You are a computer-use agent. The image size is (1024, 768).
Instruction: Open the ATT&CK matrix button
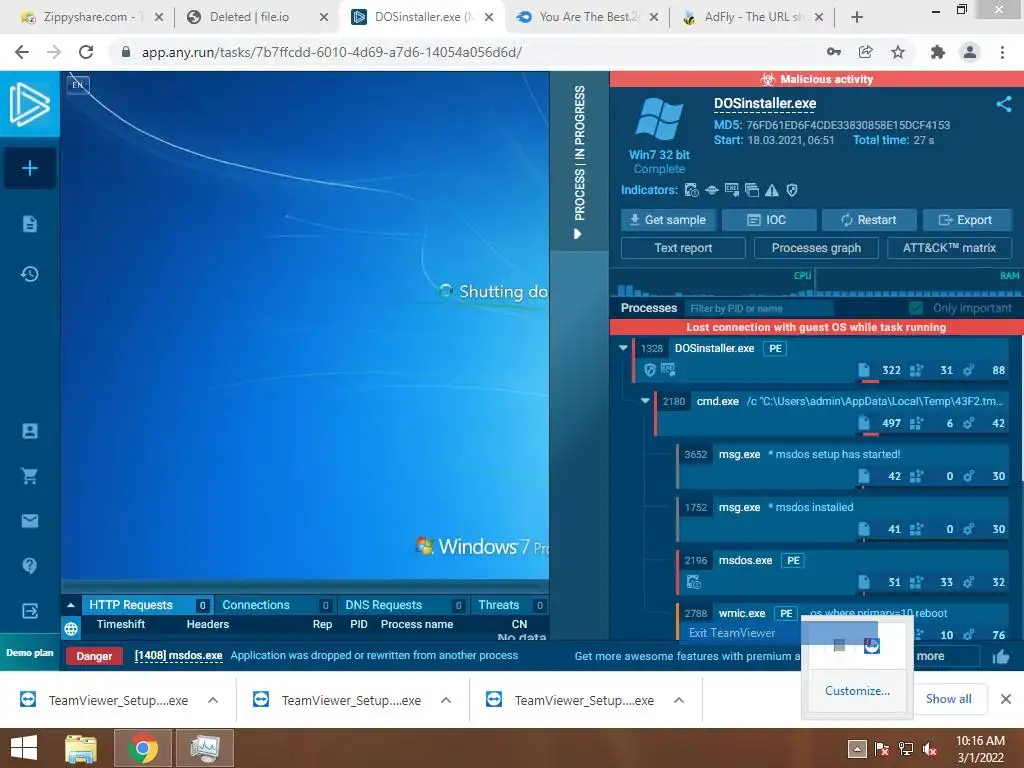click(950, 248)
